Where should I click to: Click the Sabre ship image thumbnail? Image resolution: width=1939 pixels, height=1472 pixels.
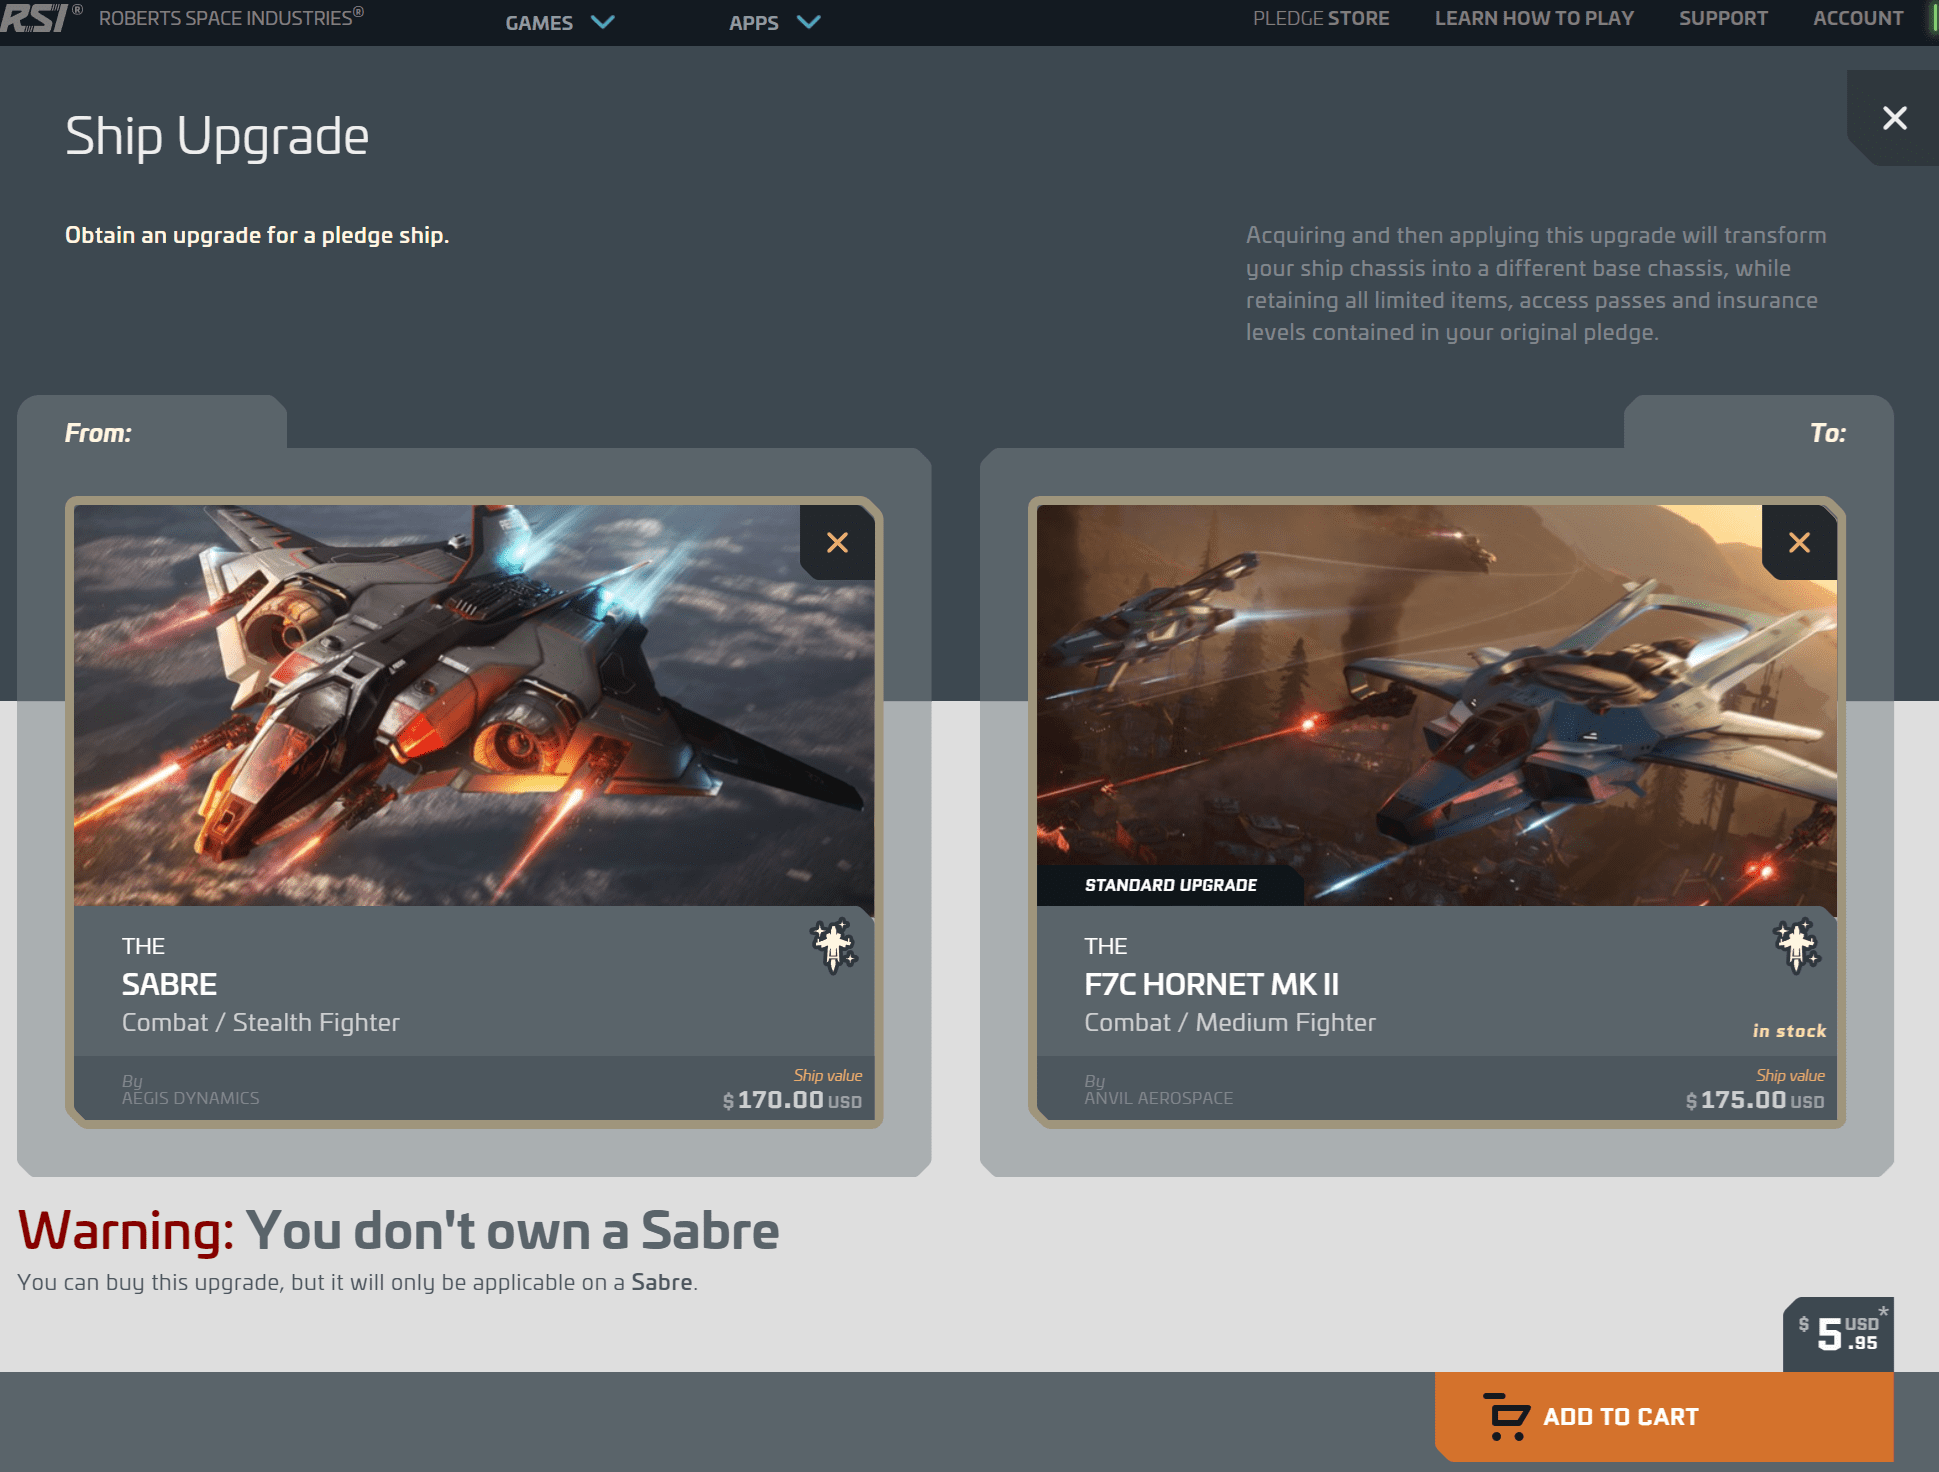pos(474,705)
